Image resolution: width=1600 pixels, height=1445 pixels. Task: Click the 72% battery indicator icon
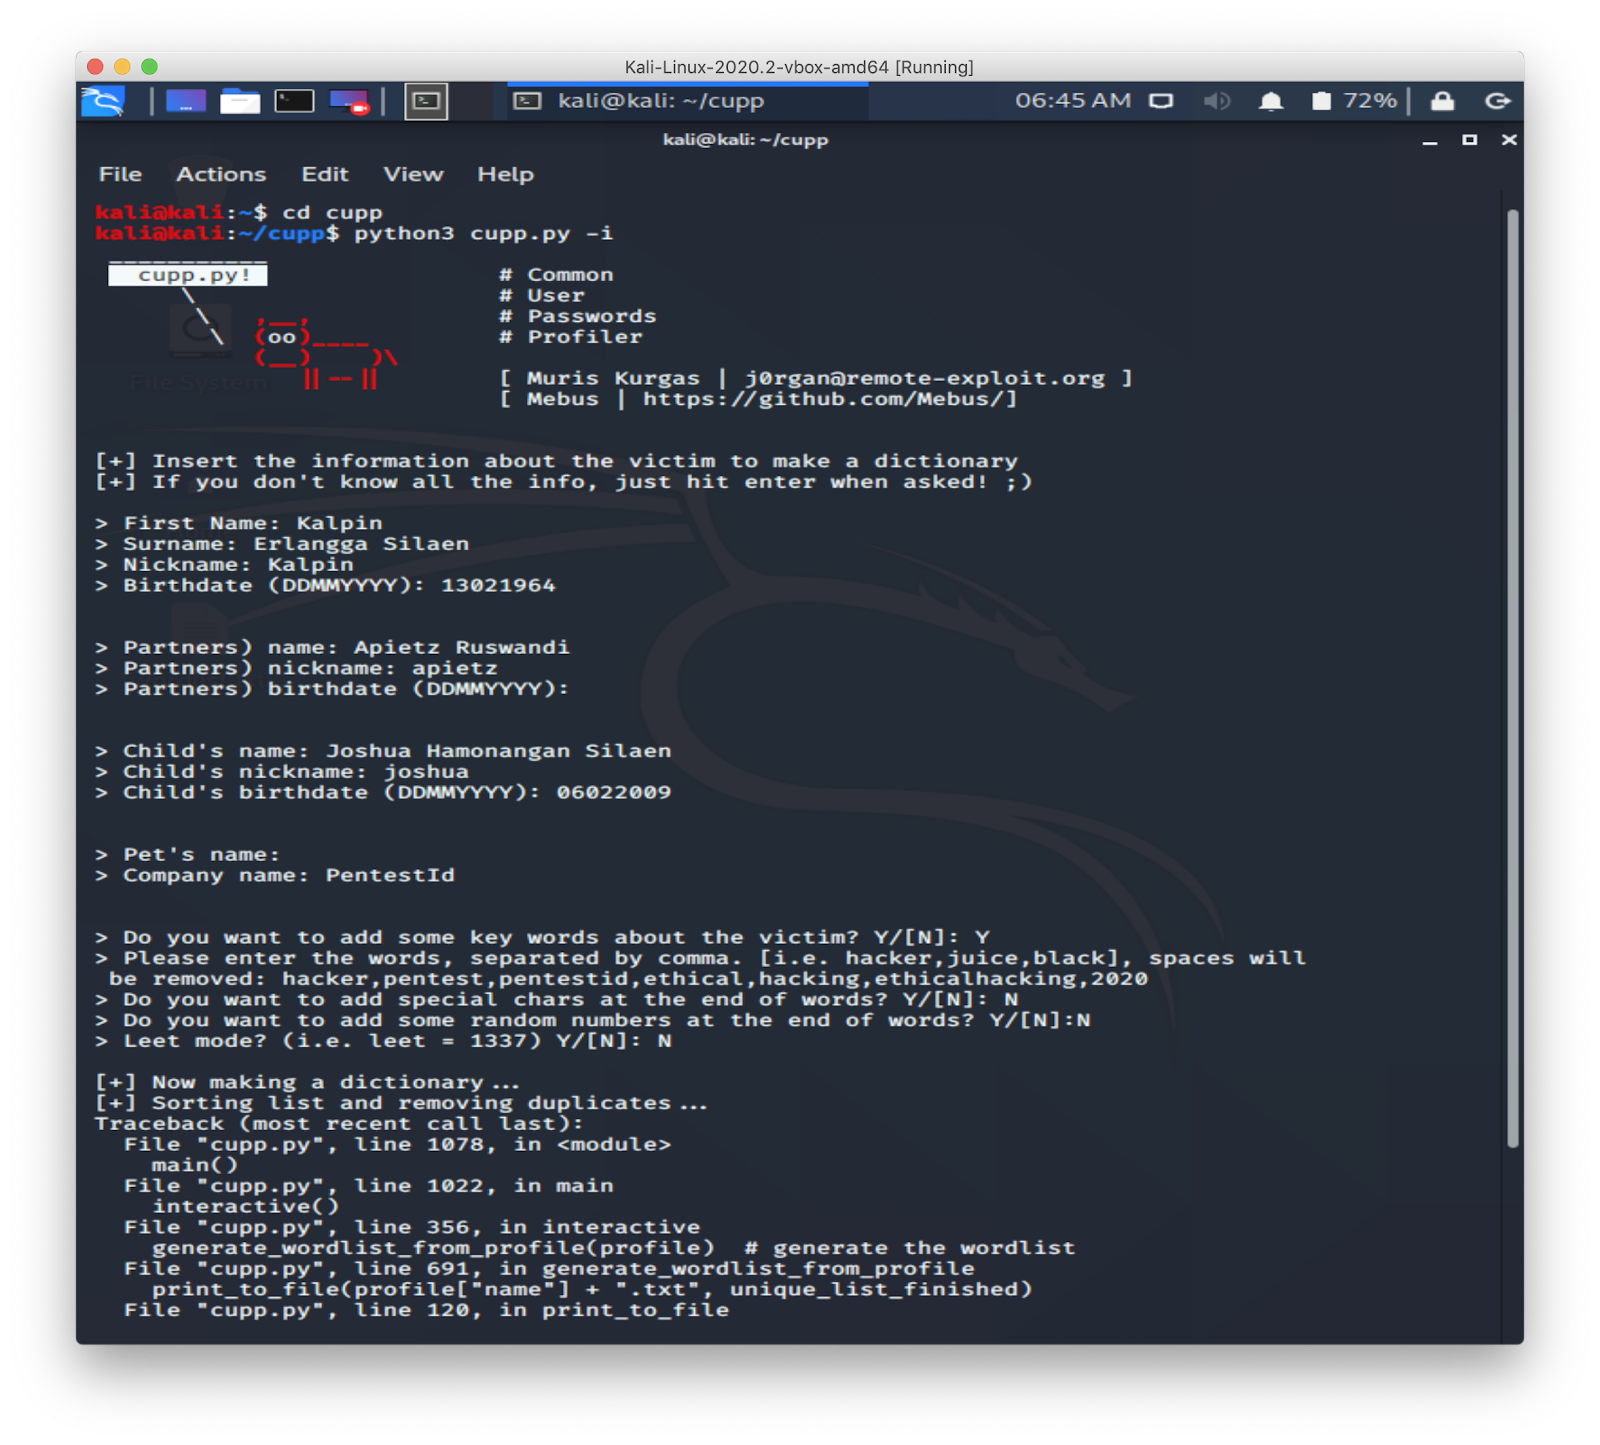[1321, 101]
